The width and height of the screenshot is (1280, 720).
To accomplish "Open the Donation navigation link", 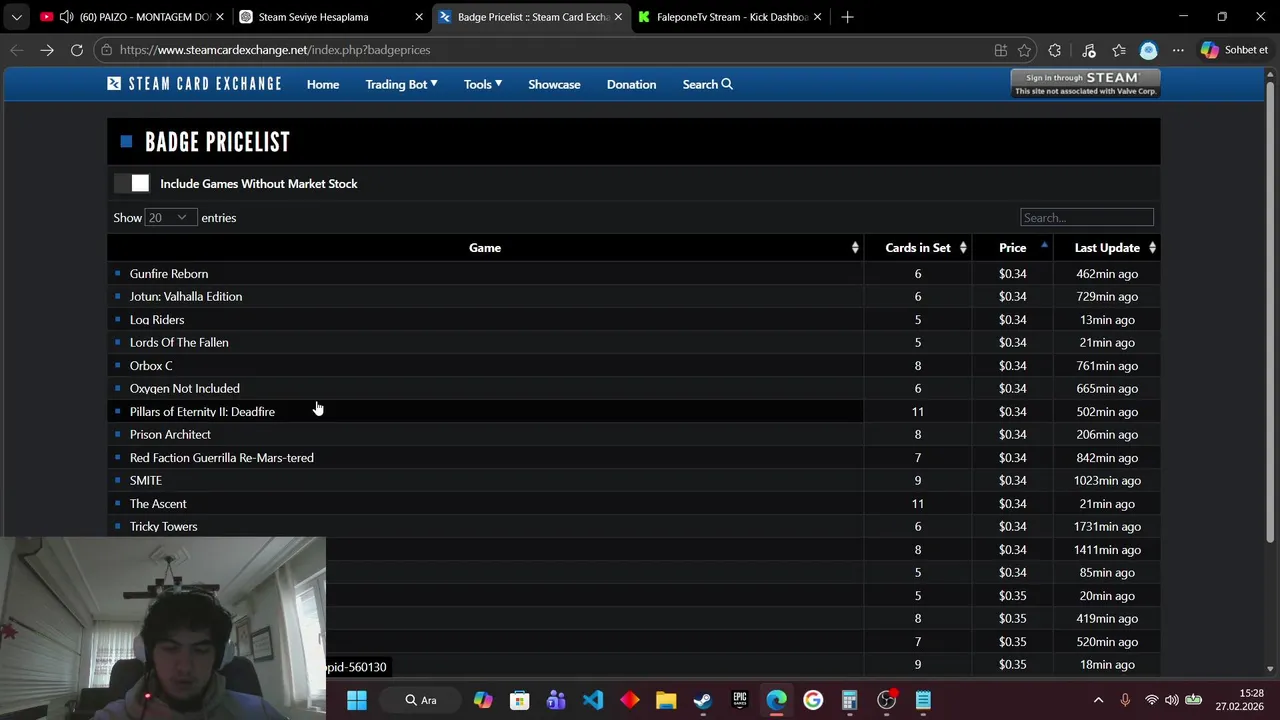I will coord(631,84).
